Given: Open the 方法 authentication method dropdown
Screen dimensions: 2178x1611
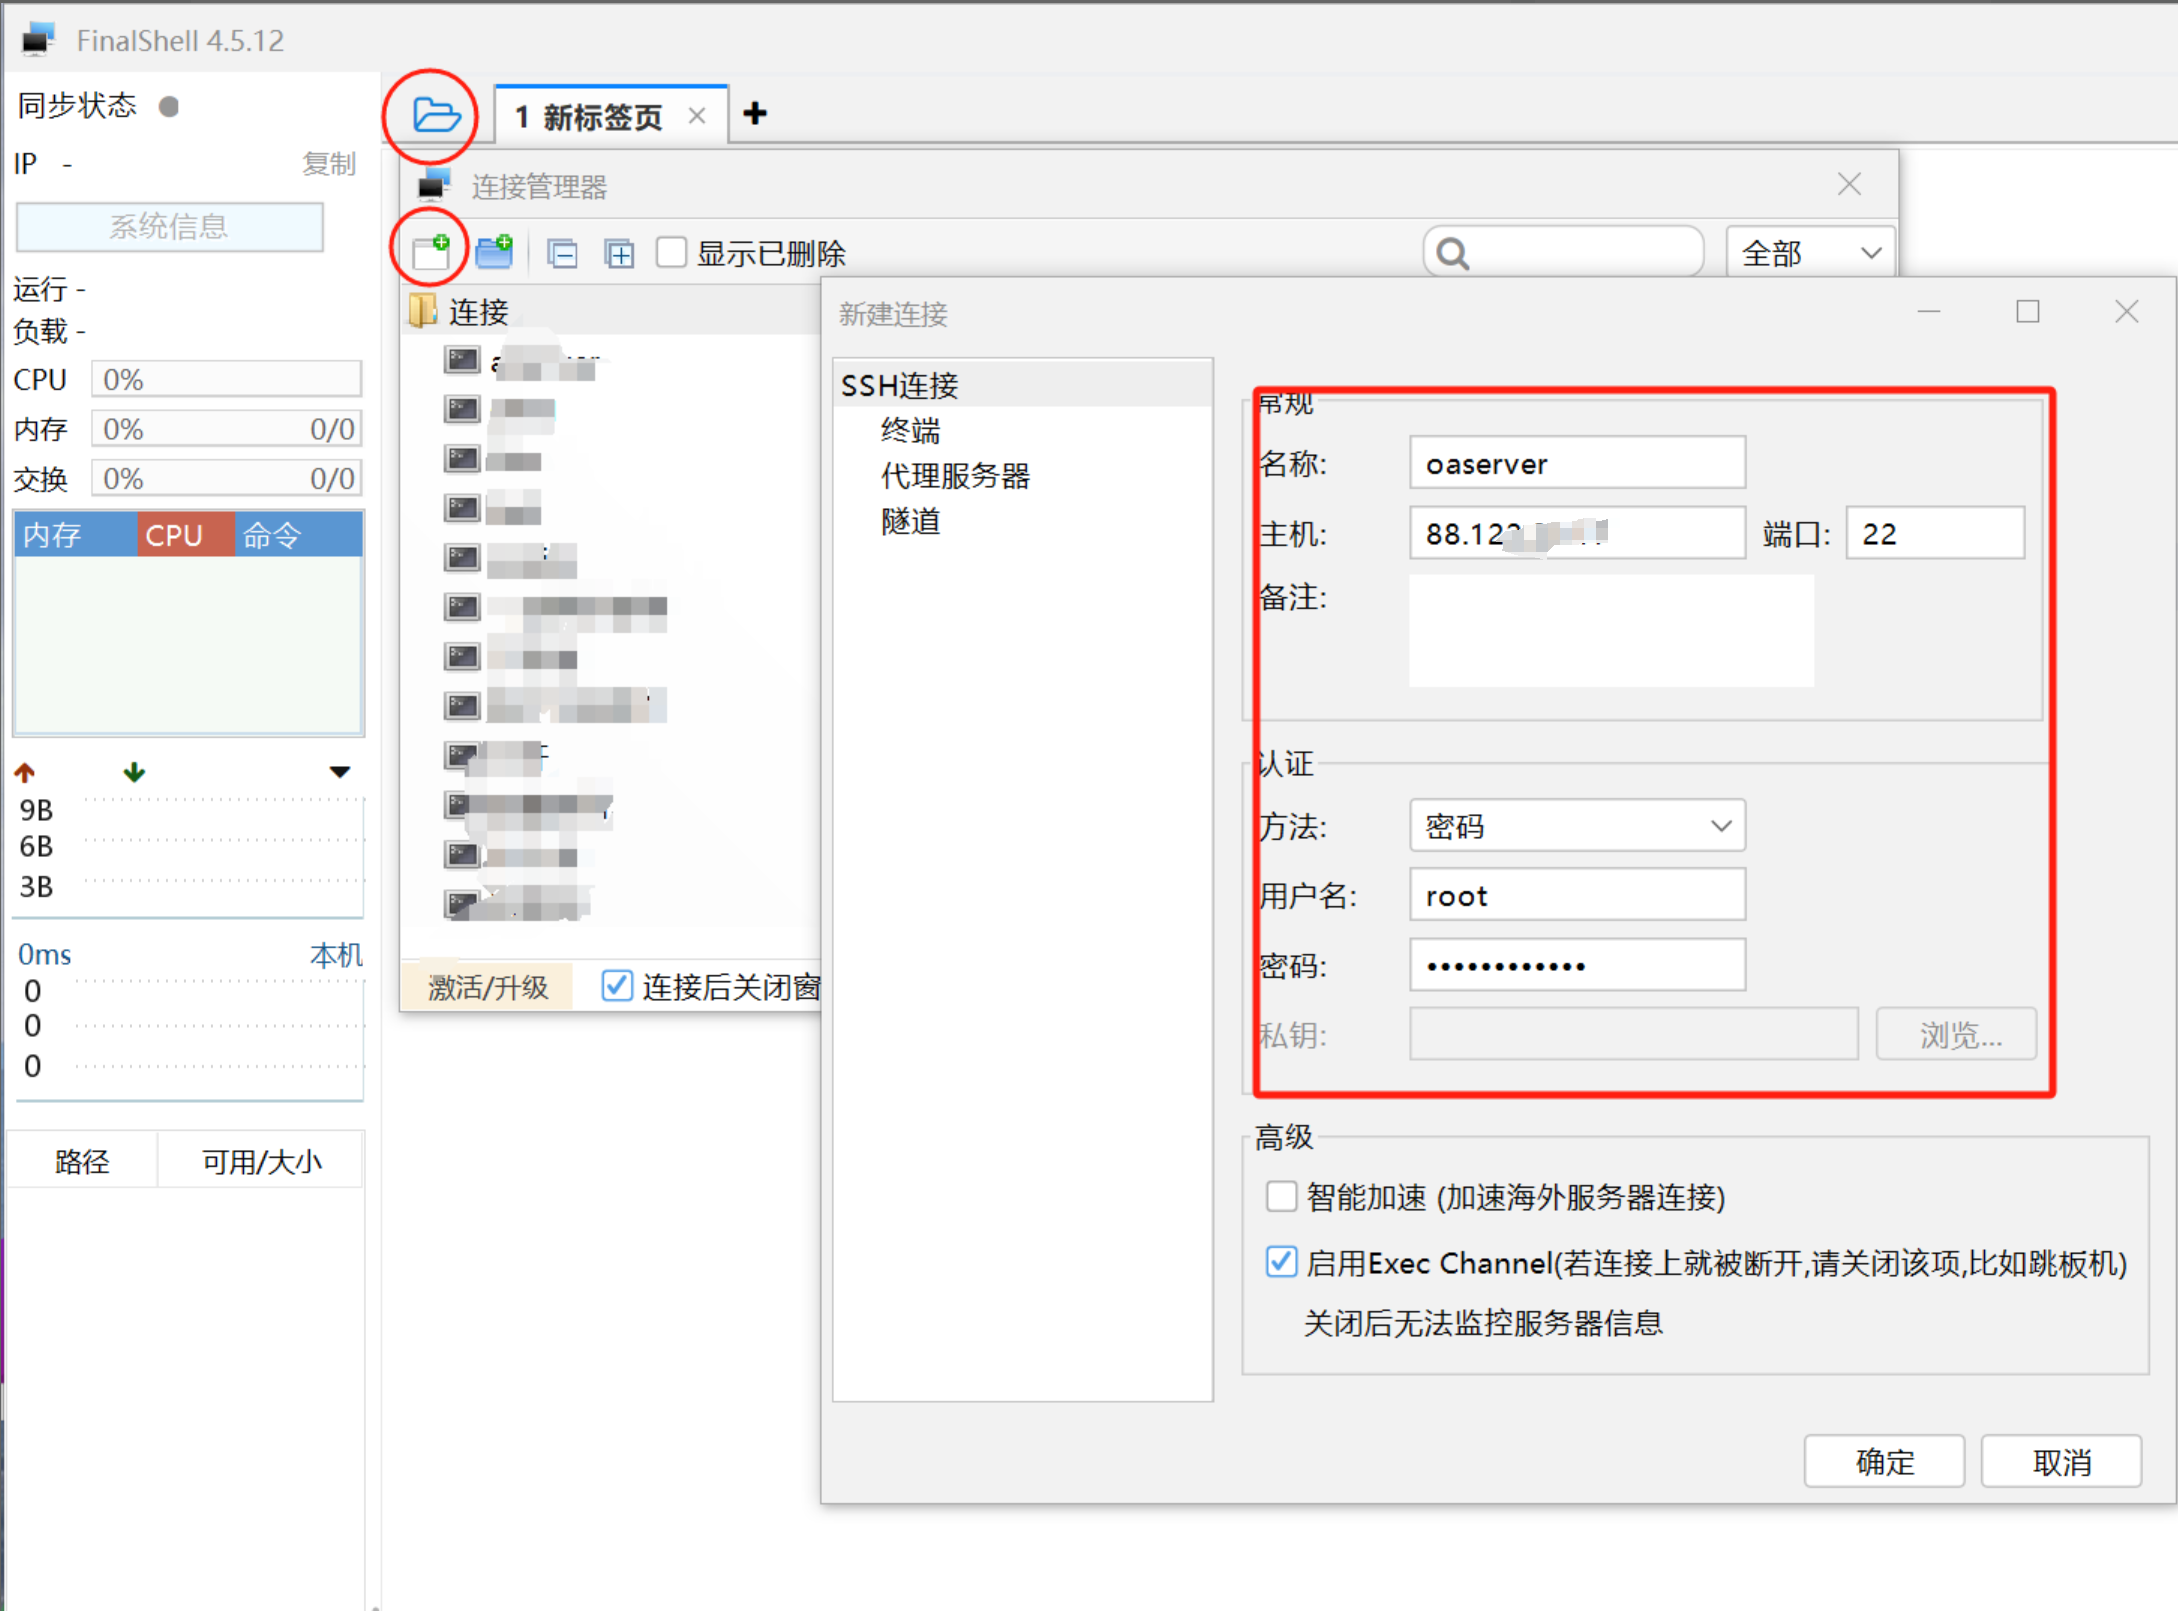Looking at the screenshot, I should pyautogui.click(x=1577, y=826).
